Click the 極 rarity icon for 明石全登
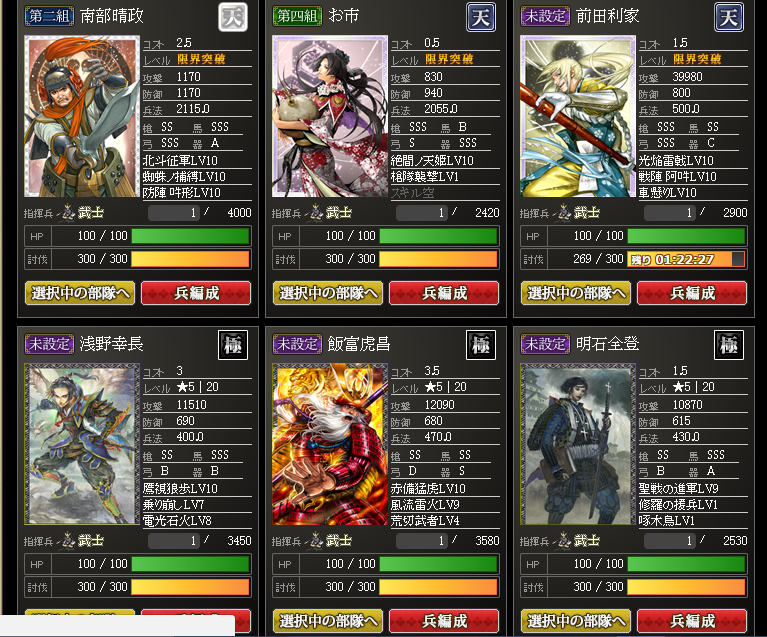Viewport: 767px width, 637px height. click(x=729, y=345)
